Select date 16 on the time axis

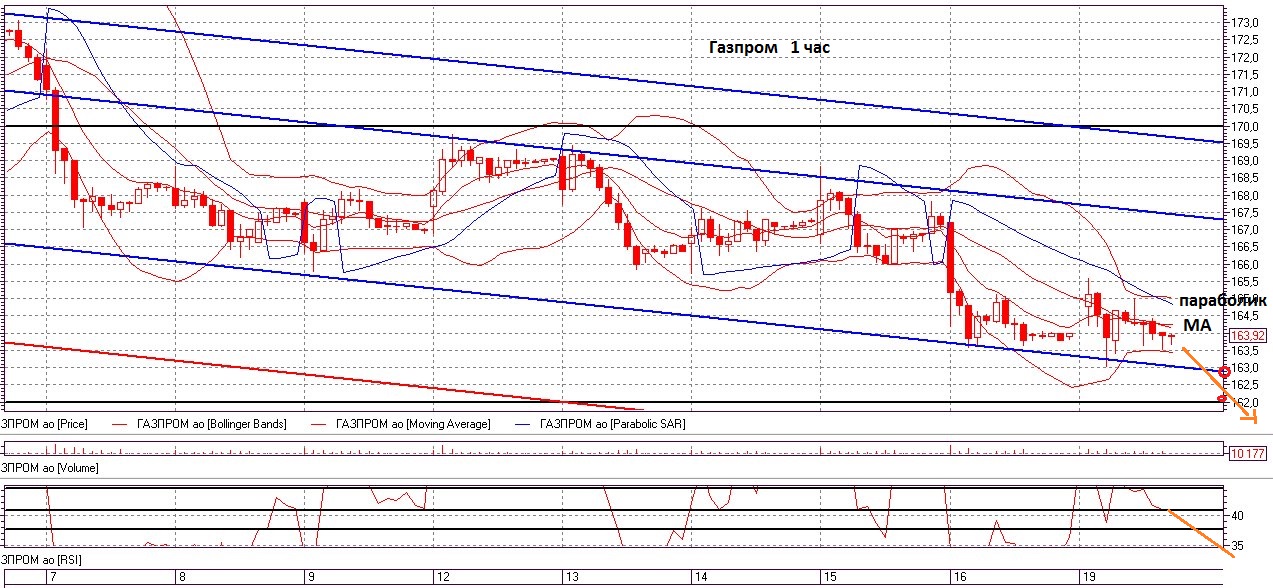coord(960,578)
